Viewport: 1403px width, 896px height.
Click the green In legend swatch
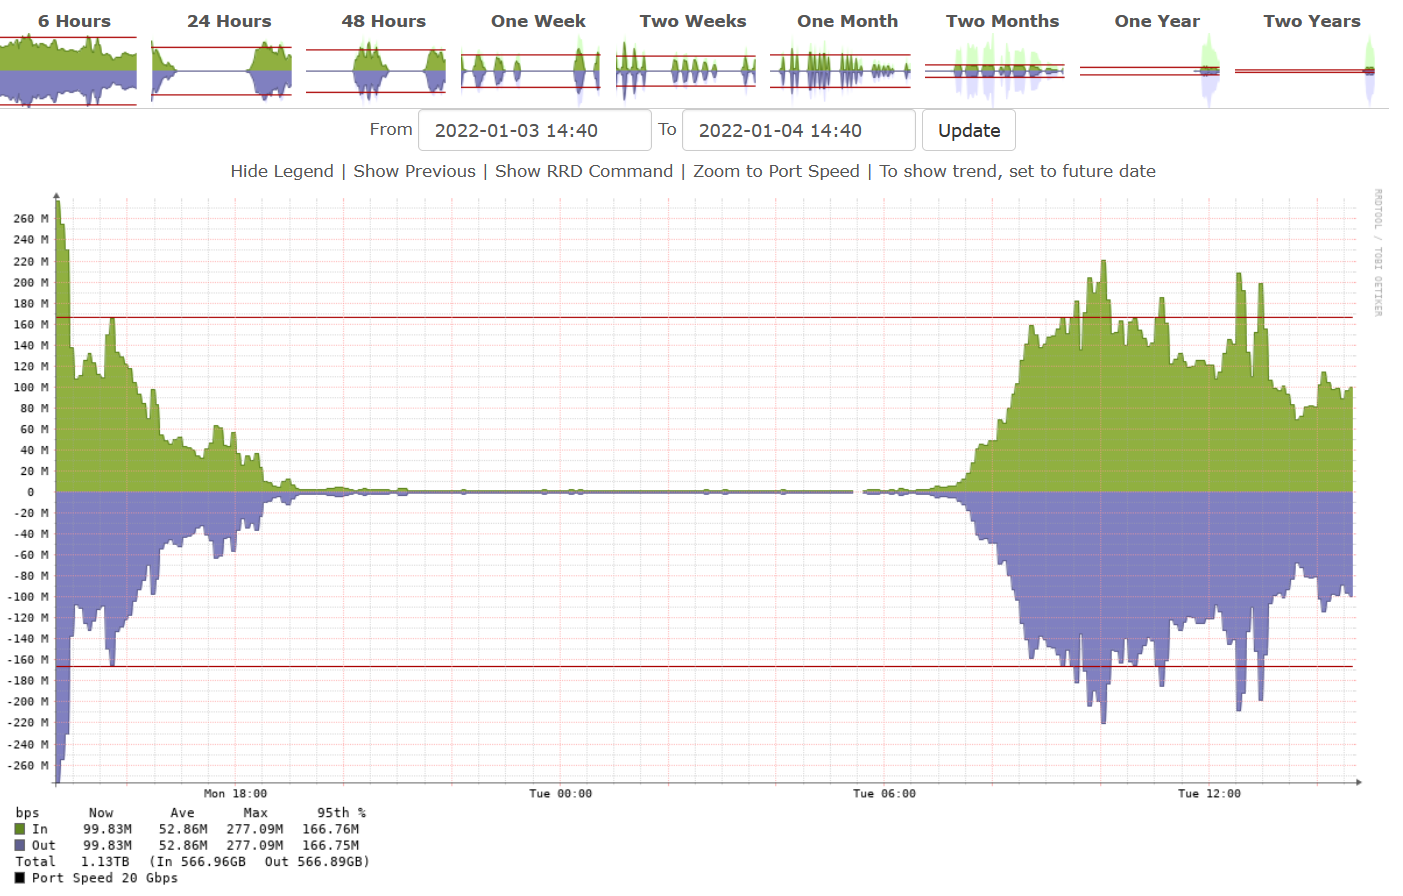point(18,829)
